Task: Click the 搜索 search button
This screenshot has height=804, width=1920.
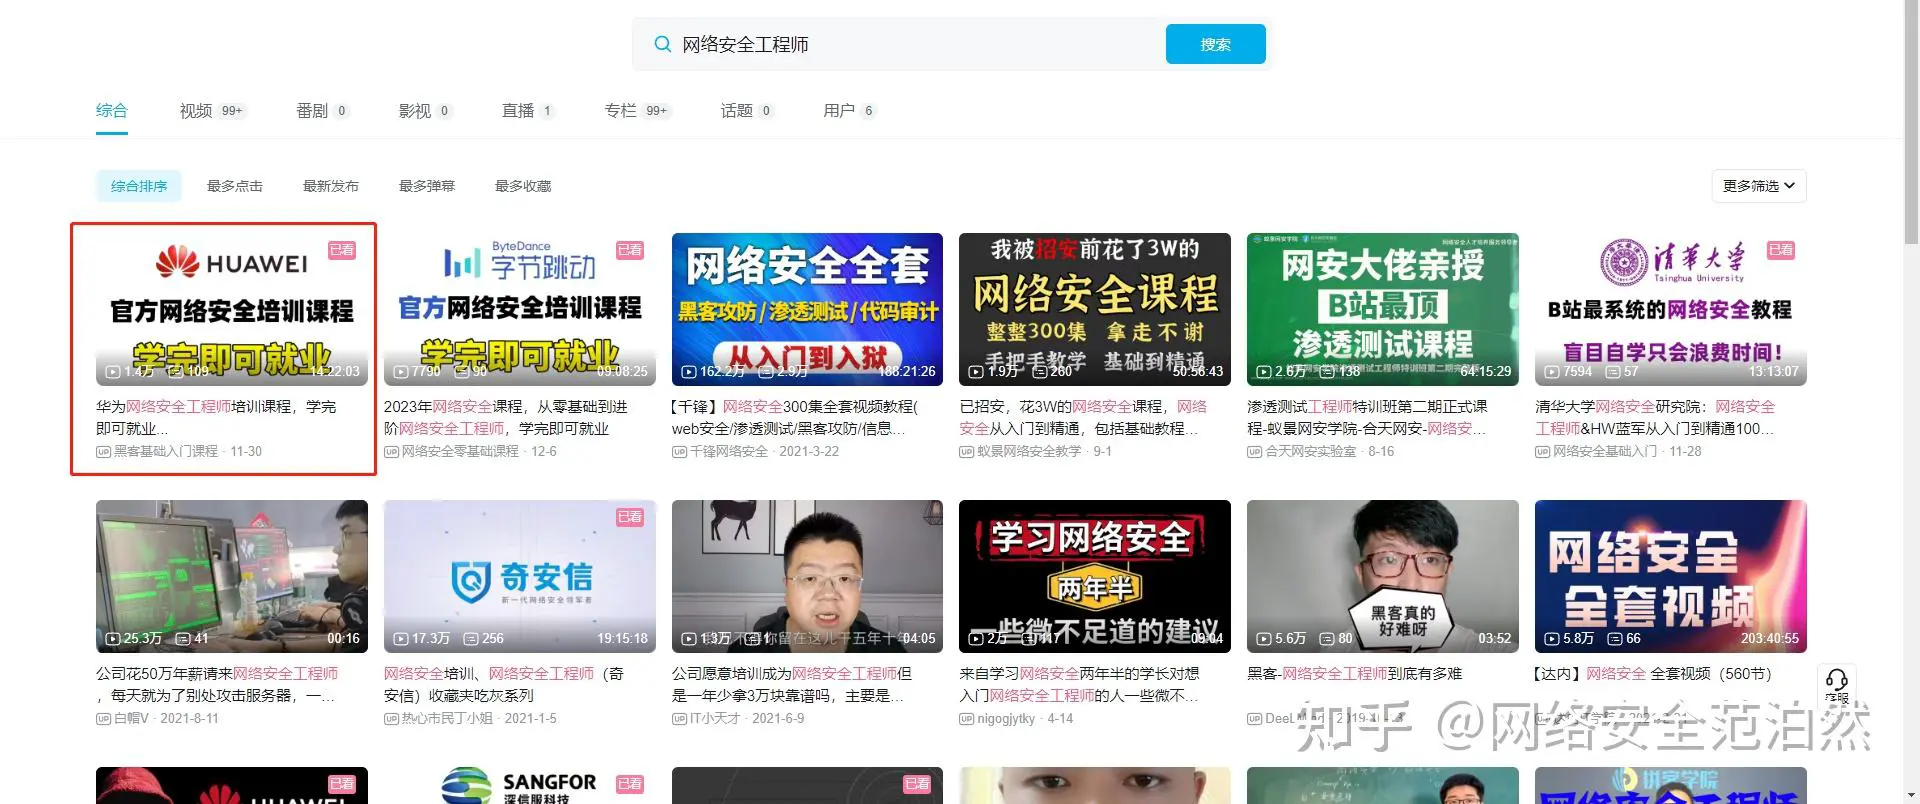Action: point(1215,44)
